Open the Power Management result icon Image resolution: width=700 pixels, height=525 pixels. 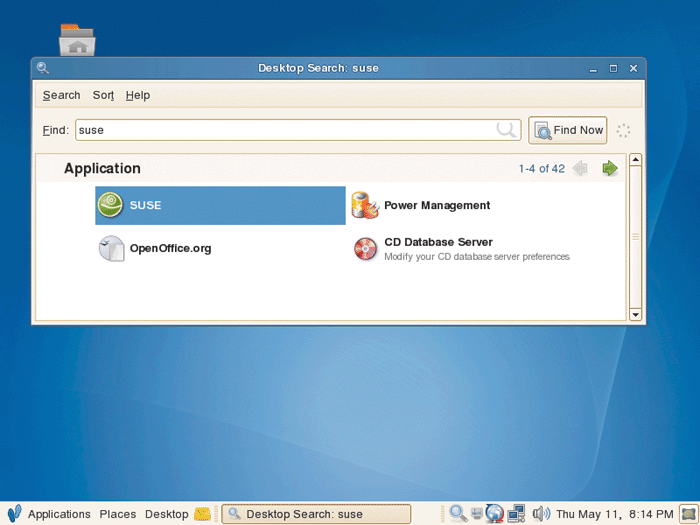pyautogui.click(x=365, y=205)
